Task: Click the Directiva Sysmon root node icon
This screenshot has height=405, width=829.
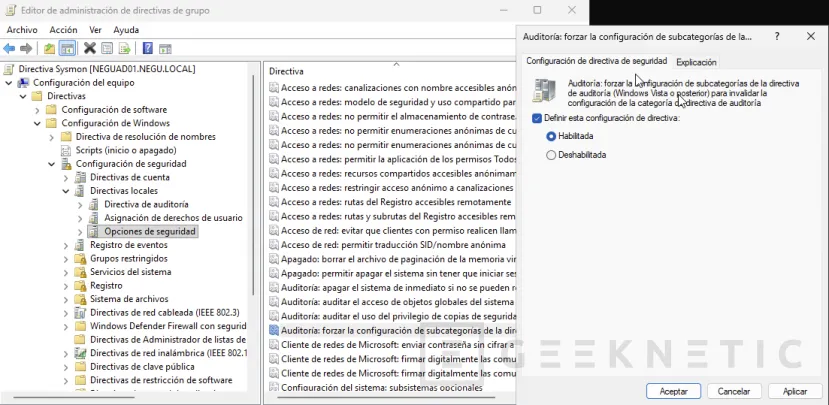Action: click(10, 69)
